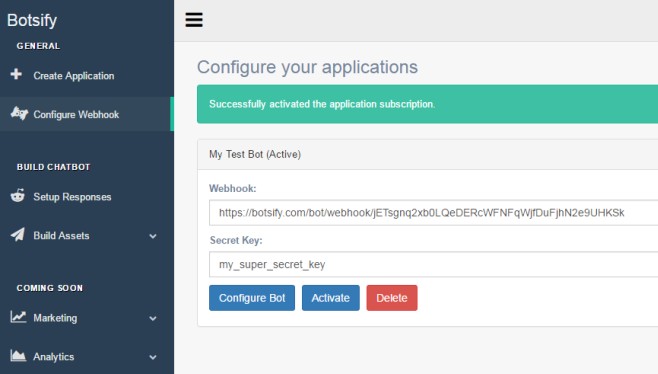The image size is (658, 374).
Task: Click the Webhook: field label
Action: tap(232, 188)
